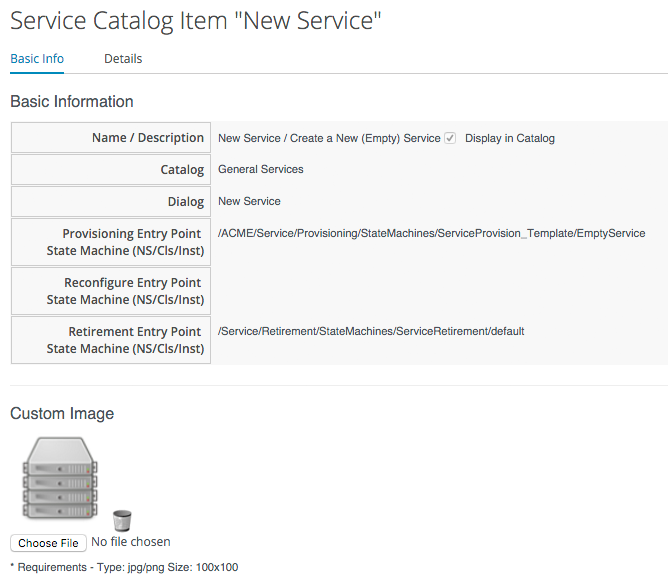Click the Dialog row label
The width and height of the screenshot is (668, 583).
[x=185, y=202]
